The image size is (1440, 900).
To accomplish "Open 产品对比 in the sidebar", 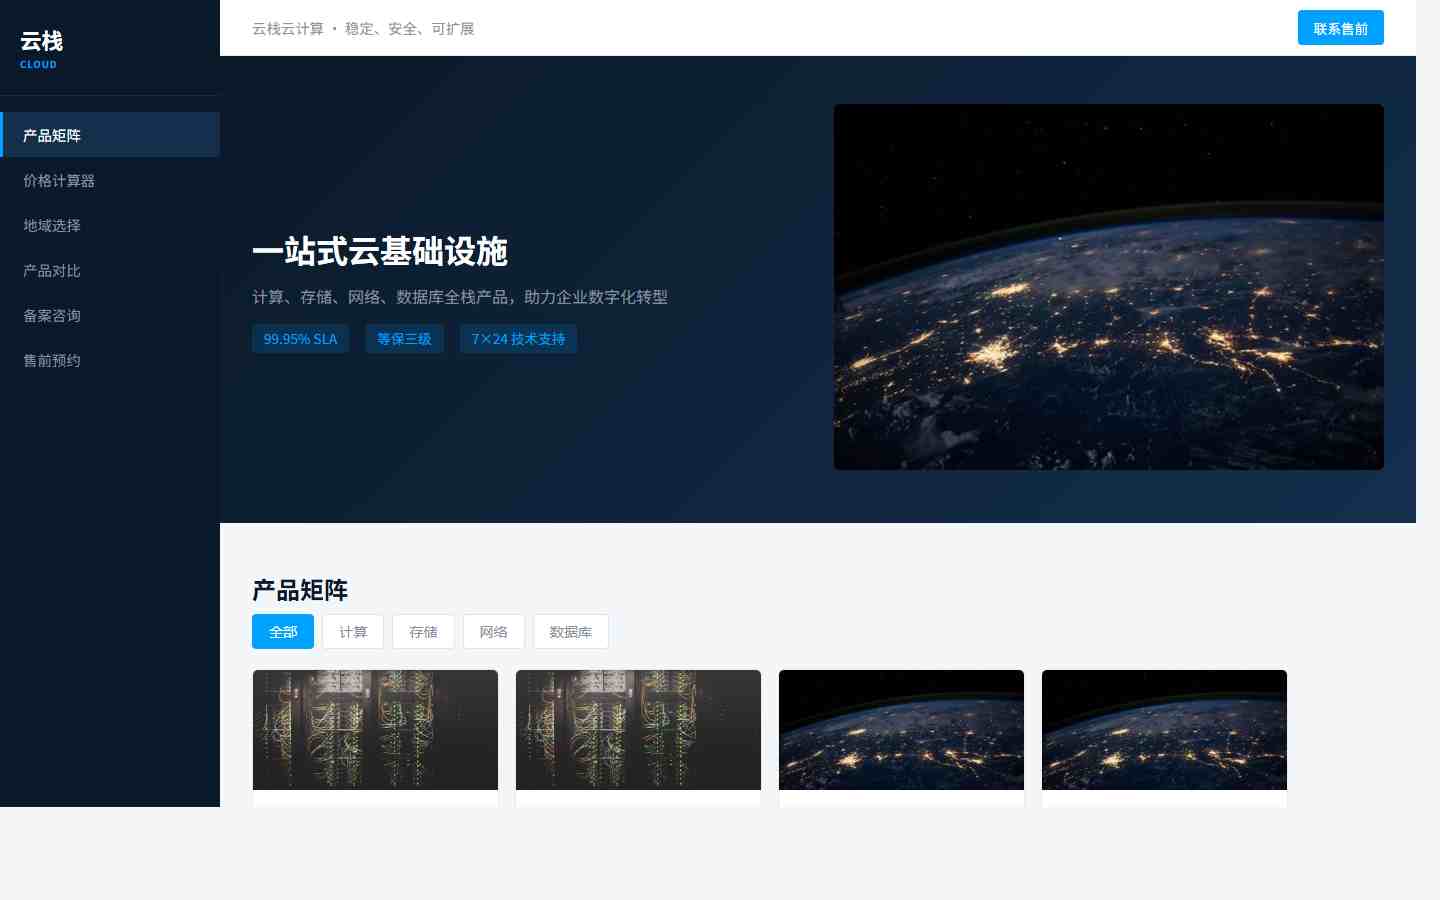I will [x=110, y=270].
